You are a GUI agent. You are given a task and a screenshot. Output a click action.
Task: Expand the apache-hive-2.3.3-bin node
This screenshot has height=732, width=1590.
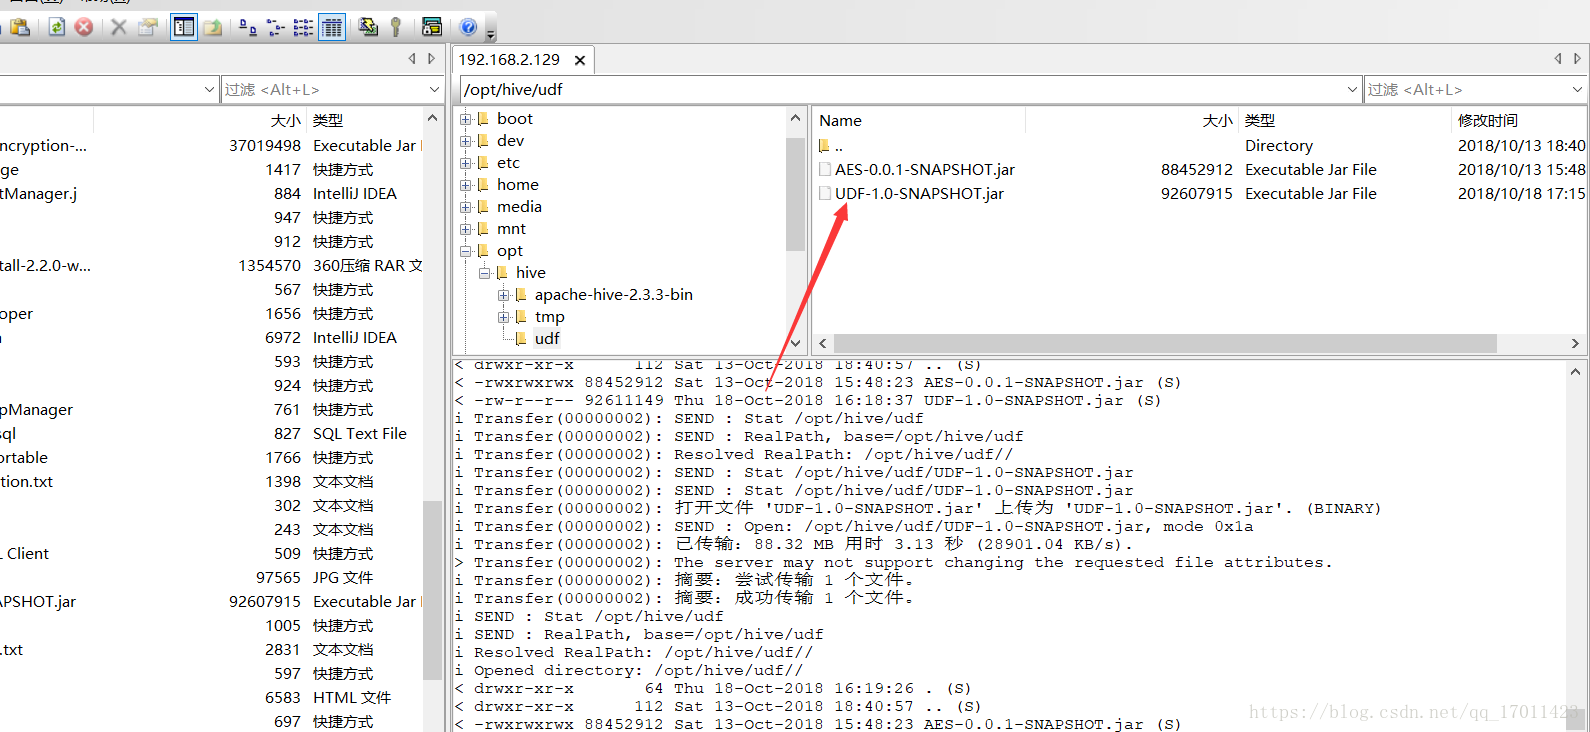point(504,295)
